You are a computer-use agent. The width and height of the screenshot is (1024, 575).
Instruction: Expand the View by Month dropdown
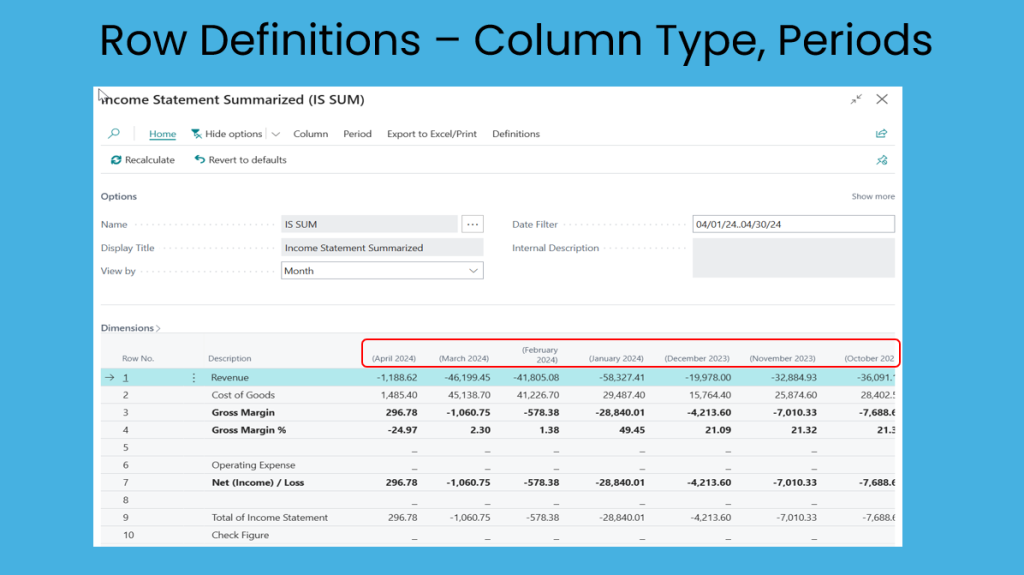(x=473, y=271)
